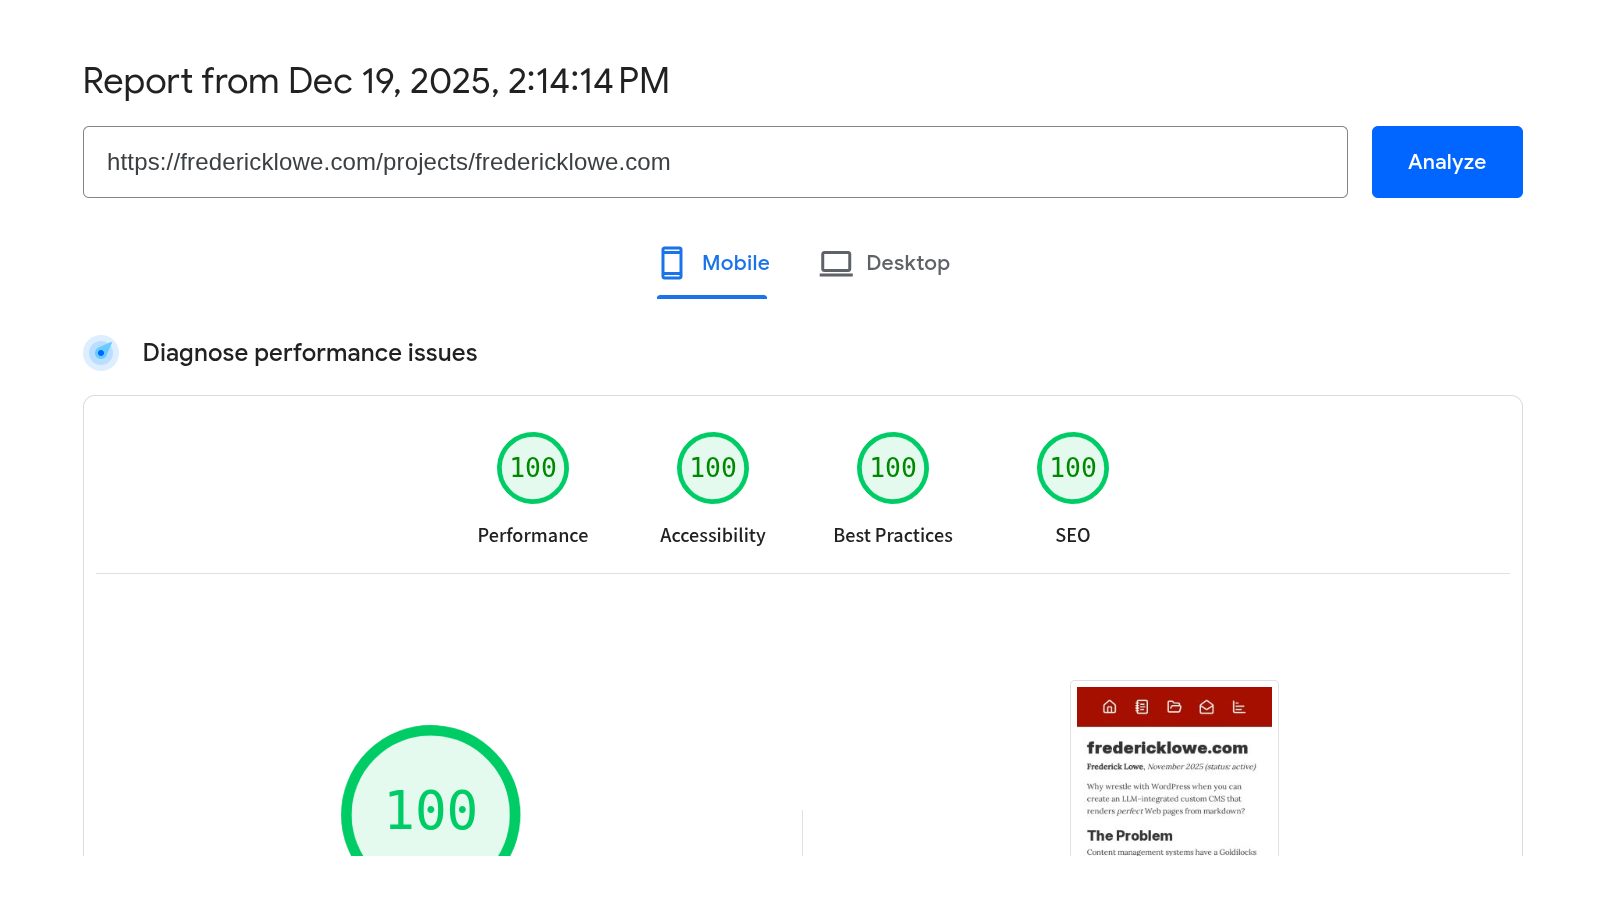Select the Best Practices score gauge circle
Screen dimensions: 1600x900
pos(893,468)
